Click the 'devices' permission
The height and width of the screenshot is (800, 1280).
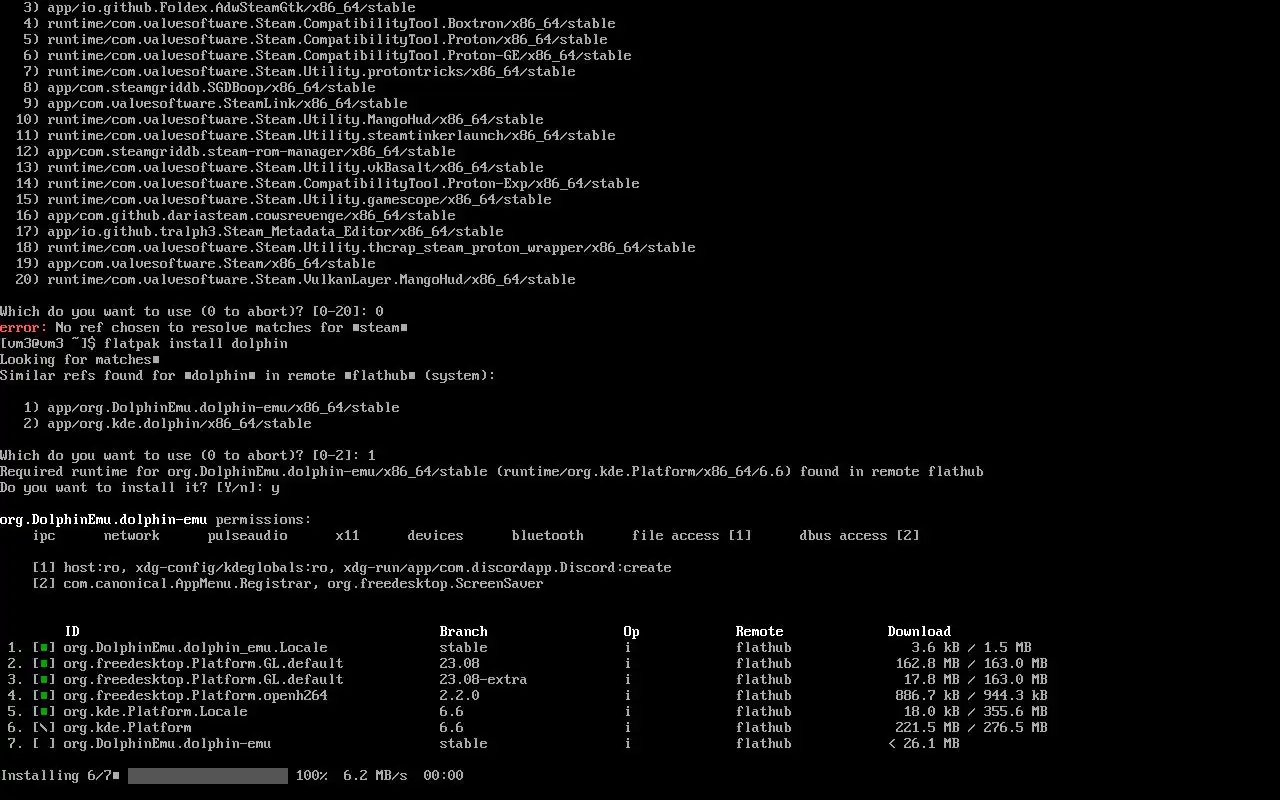pyautogui.click(x=436, y=536)
